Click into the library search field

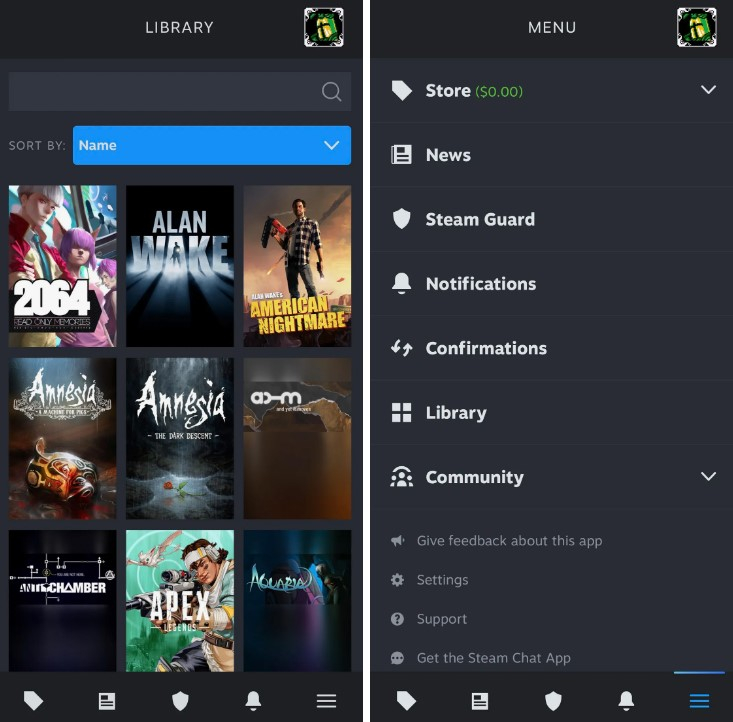[160, 92]
